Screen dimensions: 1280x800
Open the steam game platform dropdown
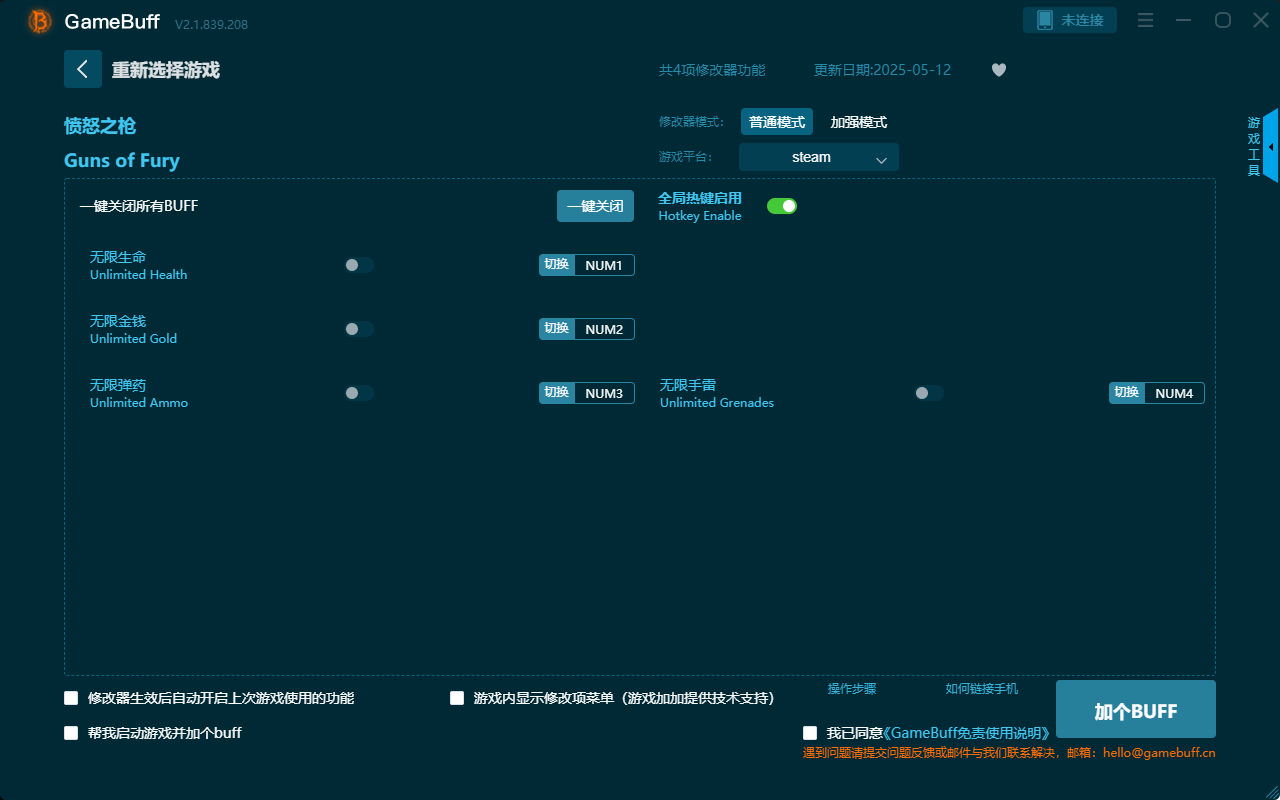coord(818,157)
